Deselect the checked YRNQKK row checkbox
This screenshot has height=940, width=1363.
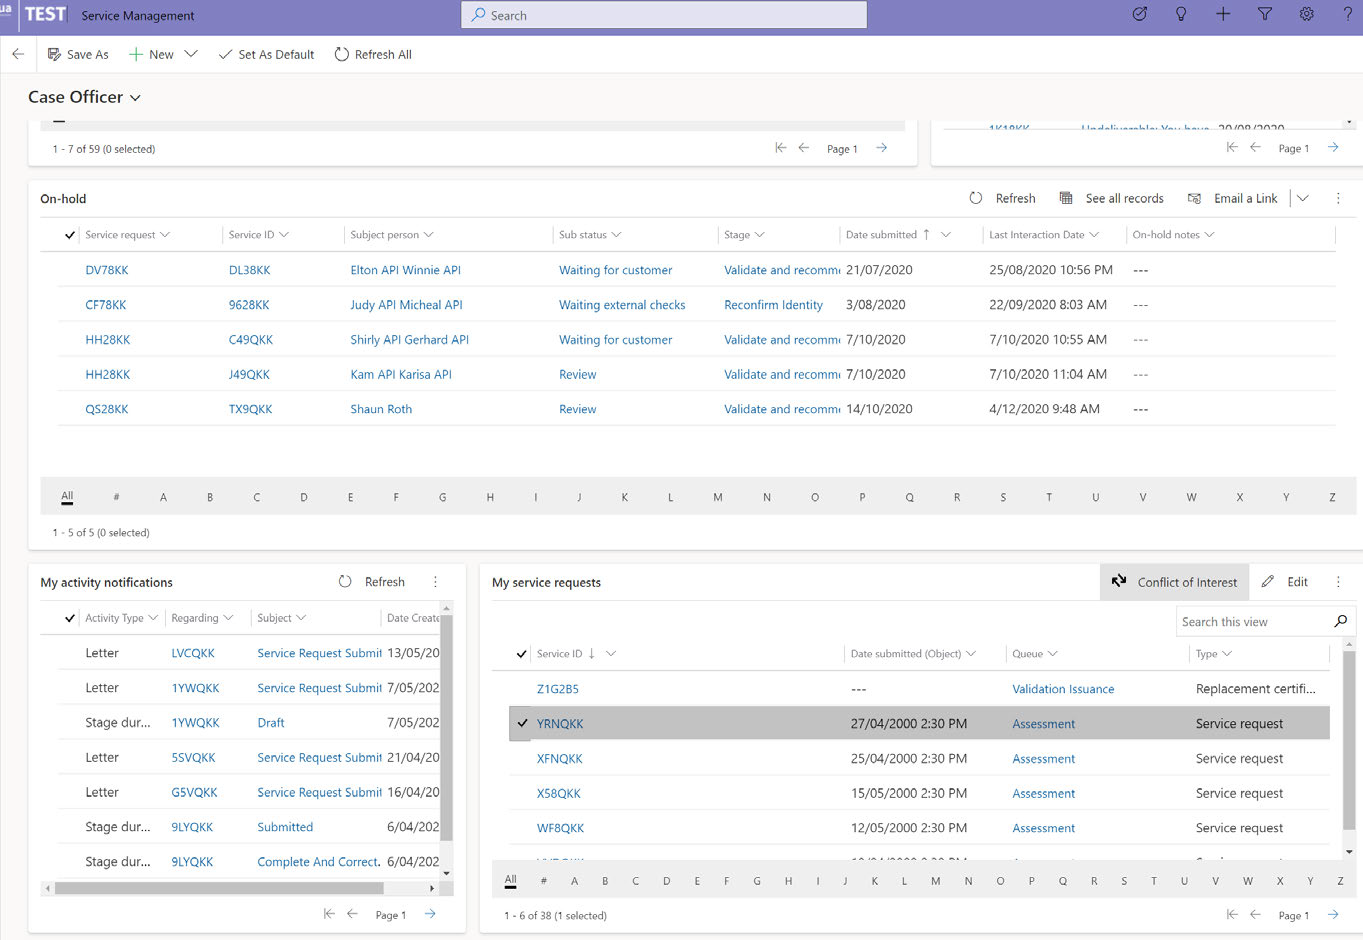[x=522, y=723]
